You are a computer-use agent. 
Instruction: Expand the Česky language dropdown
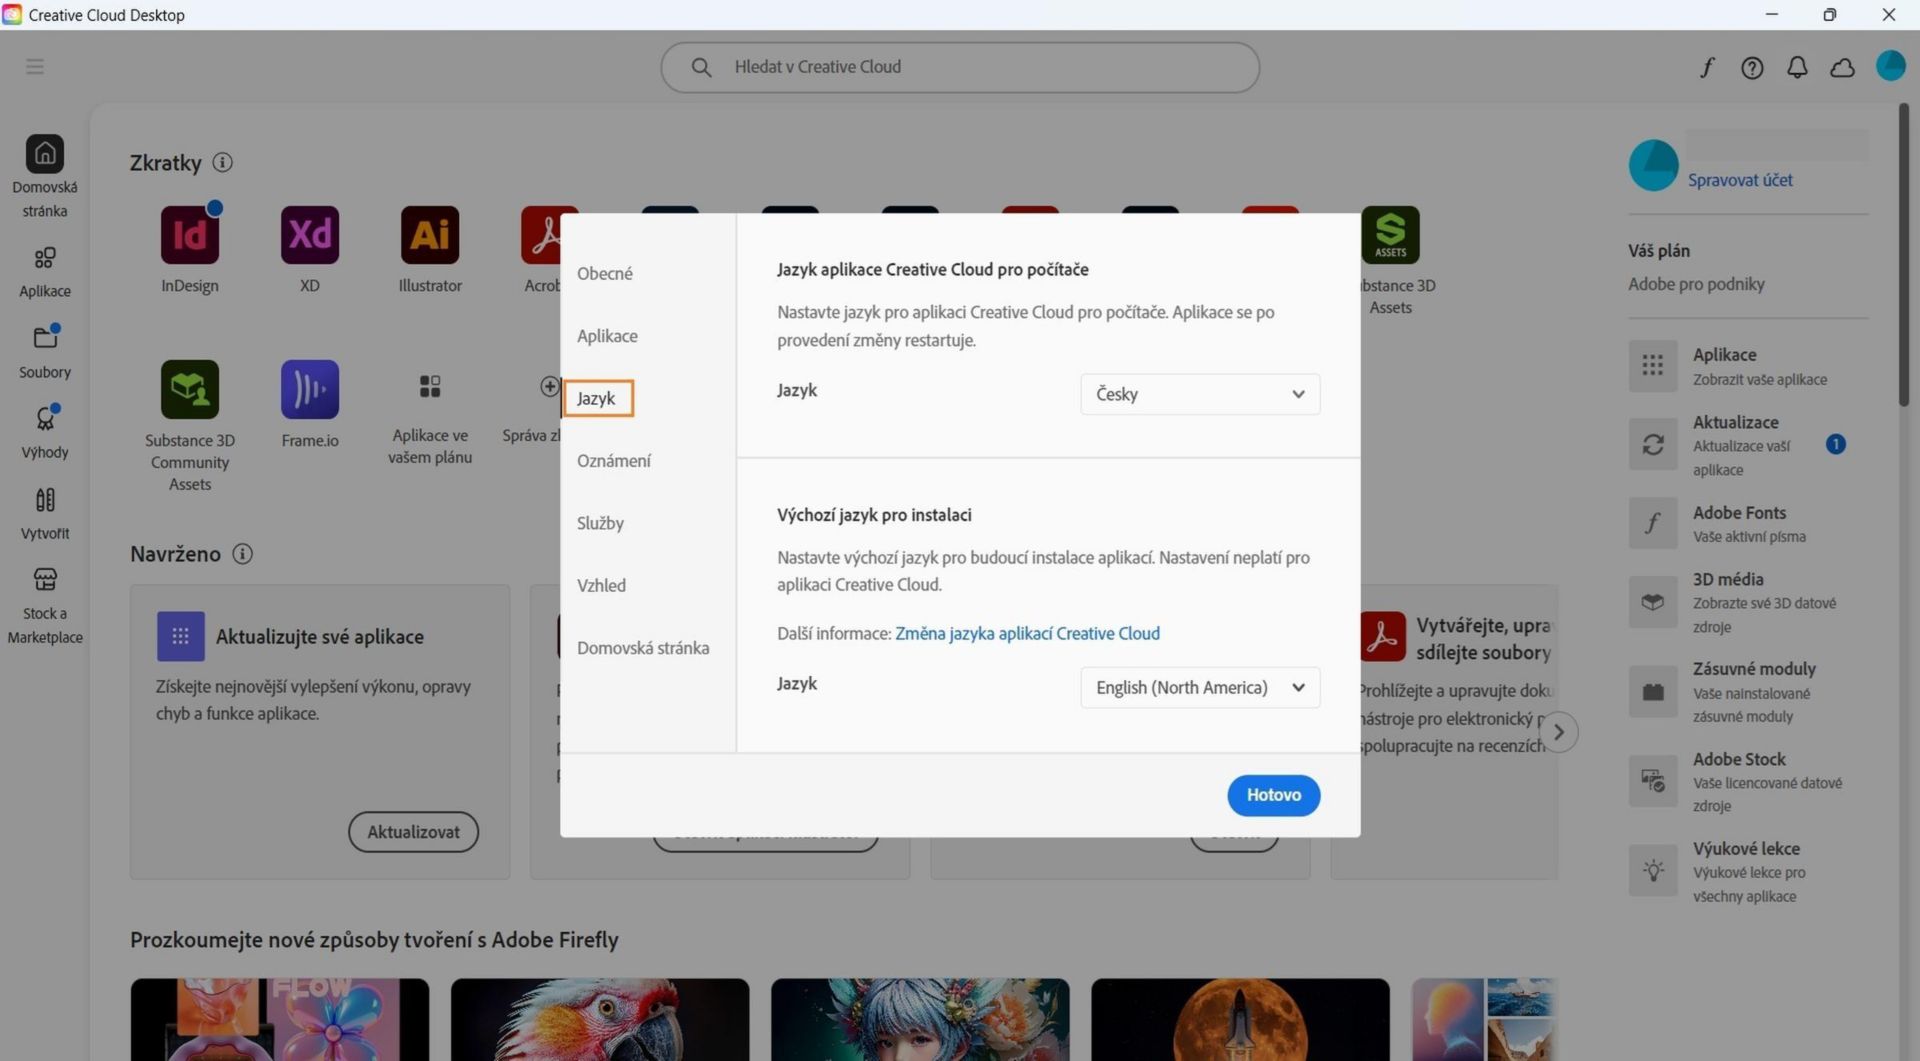pyautogui.click(x=1200, y=394)
